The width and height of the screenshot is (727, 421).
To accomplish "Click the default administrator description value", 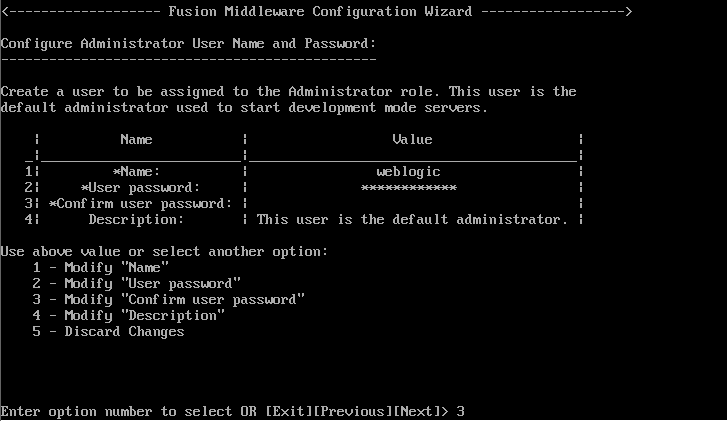I will coord(412,219).
